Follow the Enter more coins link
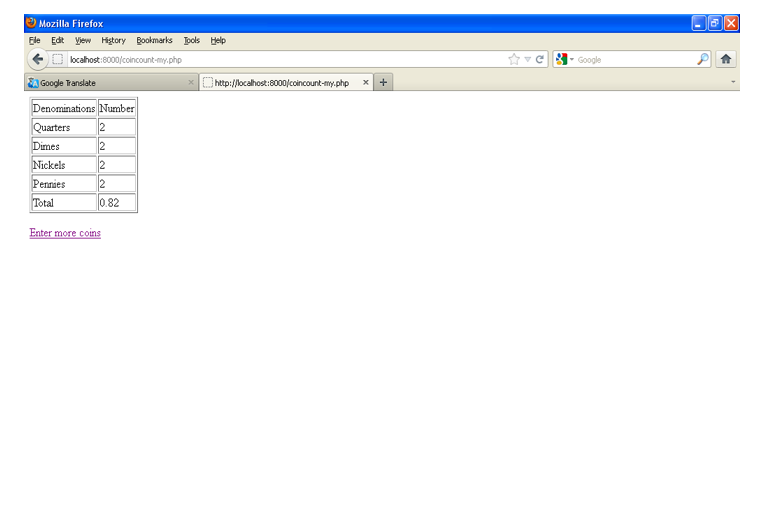This screenshot has height=525, width=759. tap(65, 233)
